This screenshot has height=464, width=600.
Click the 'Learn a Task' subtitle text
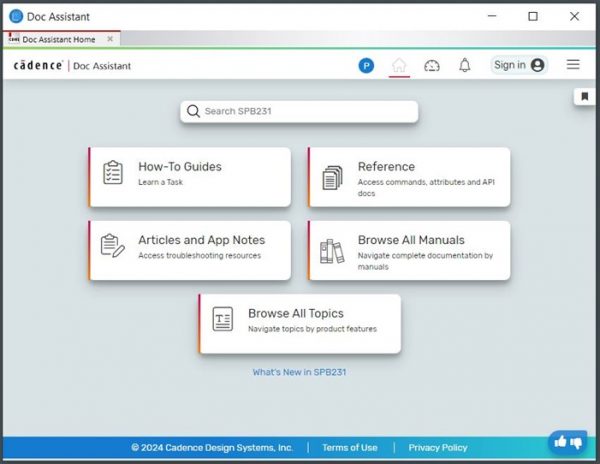coord(160,182)
